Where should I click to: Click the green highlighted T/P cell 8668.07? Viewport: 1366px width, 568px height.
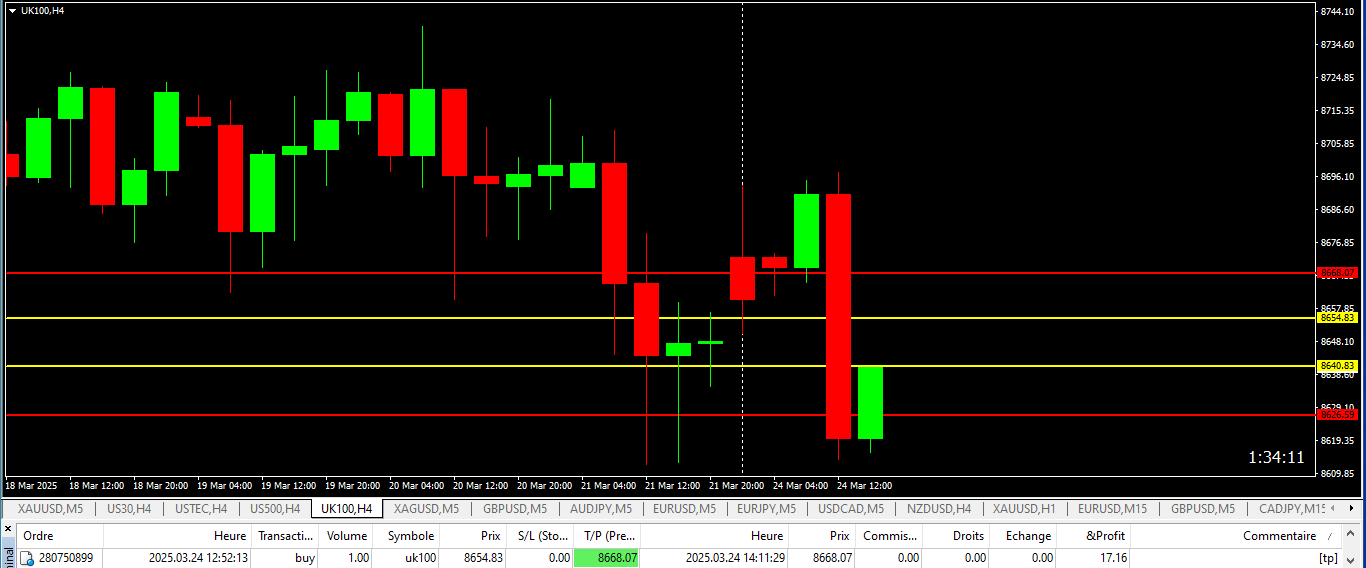coord(606,558)
